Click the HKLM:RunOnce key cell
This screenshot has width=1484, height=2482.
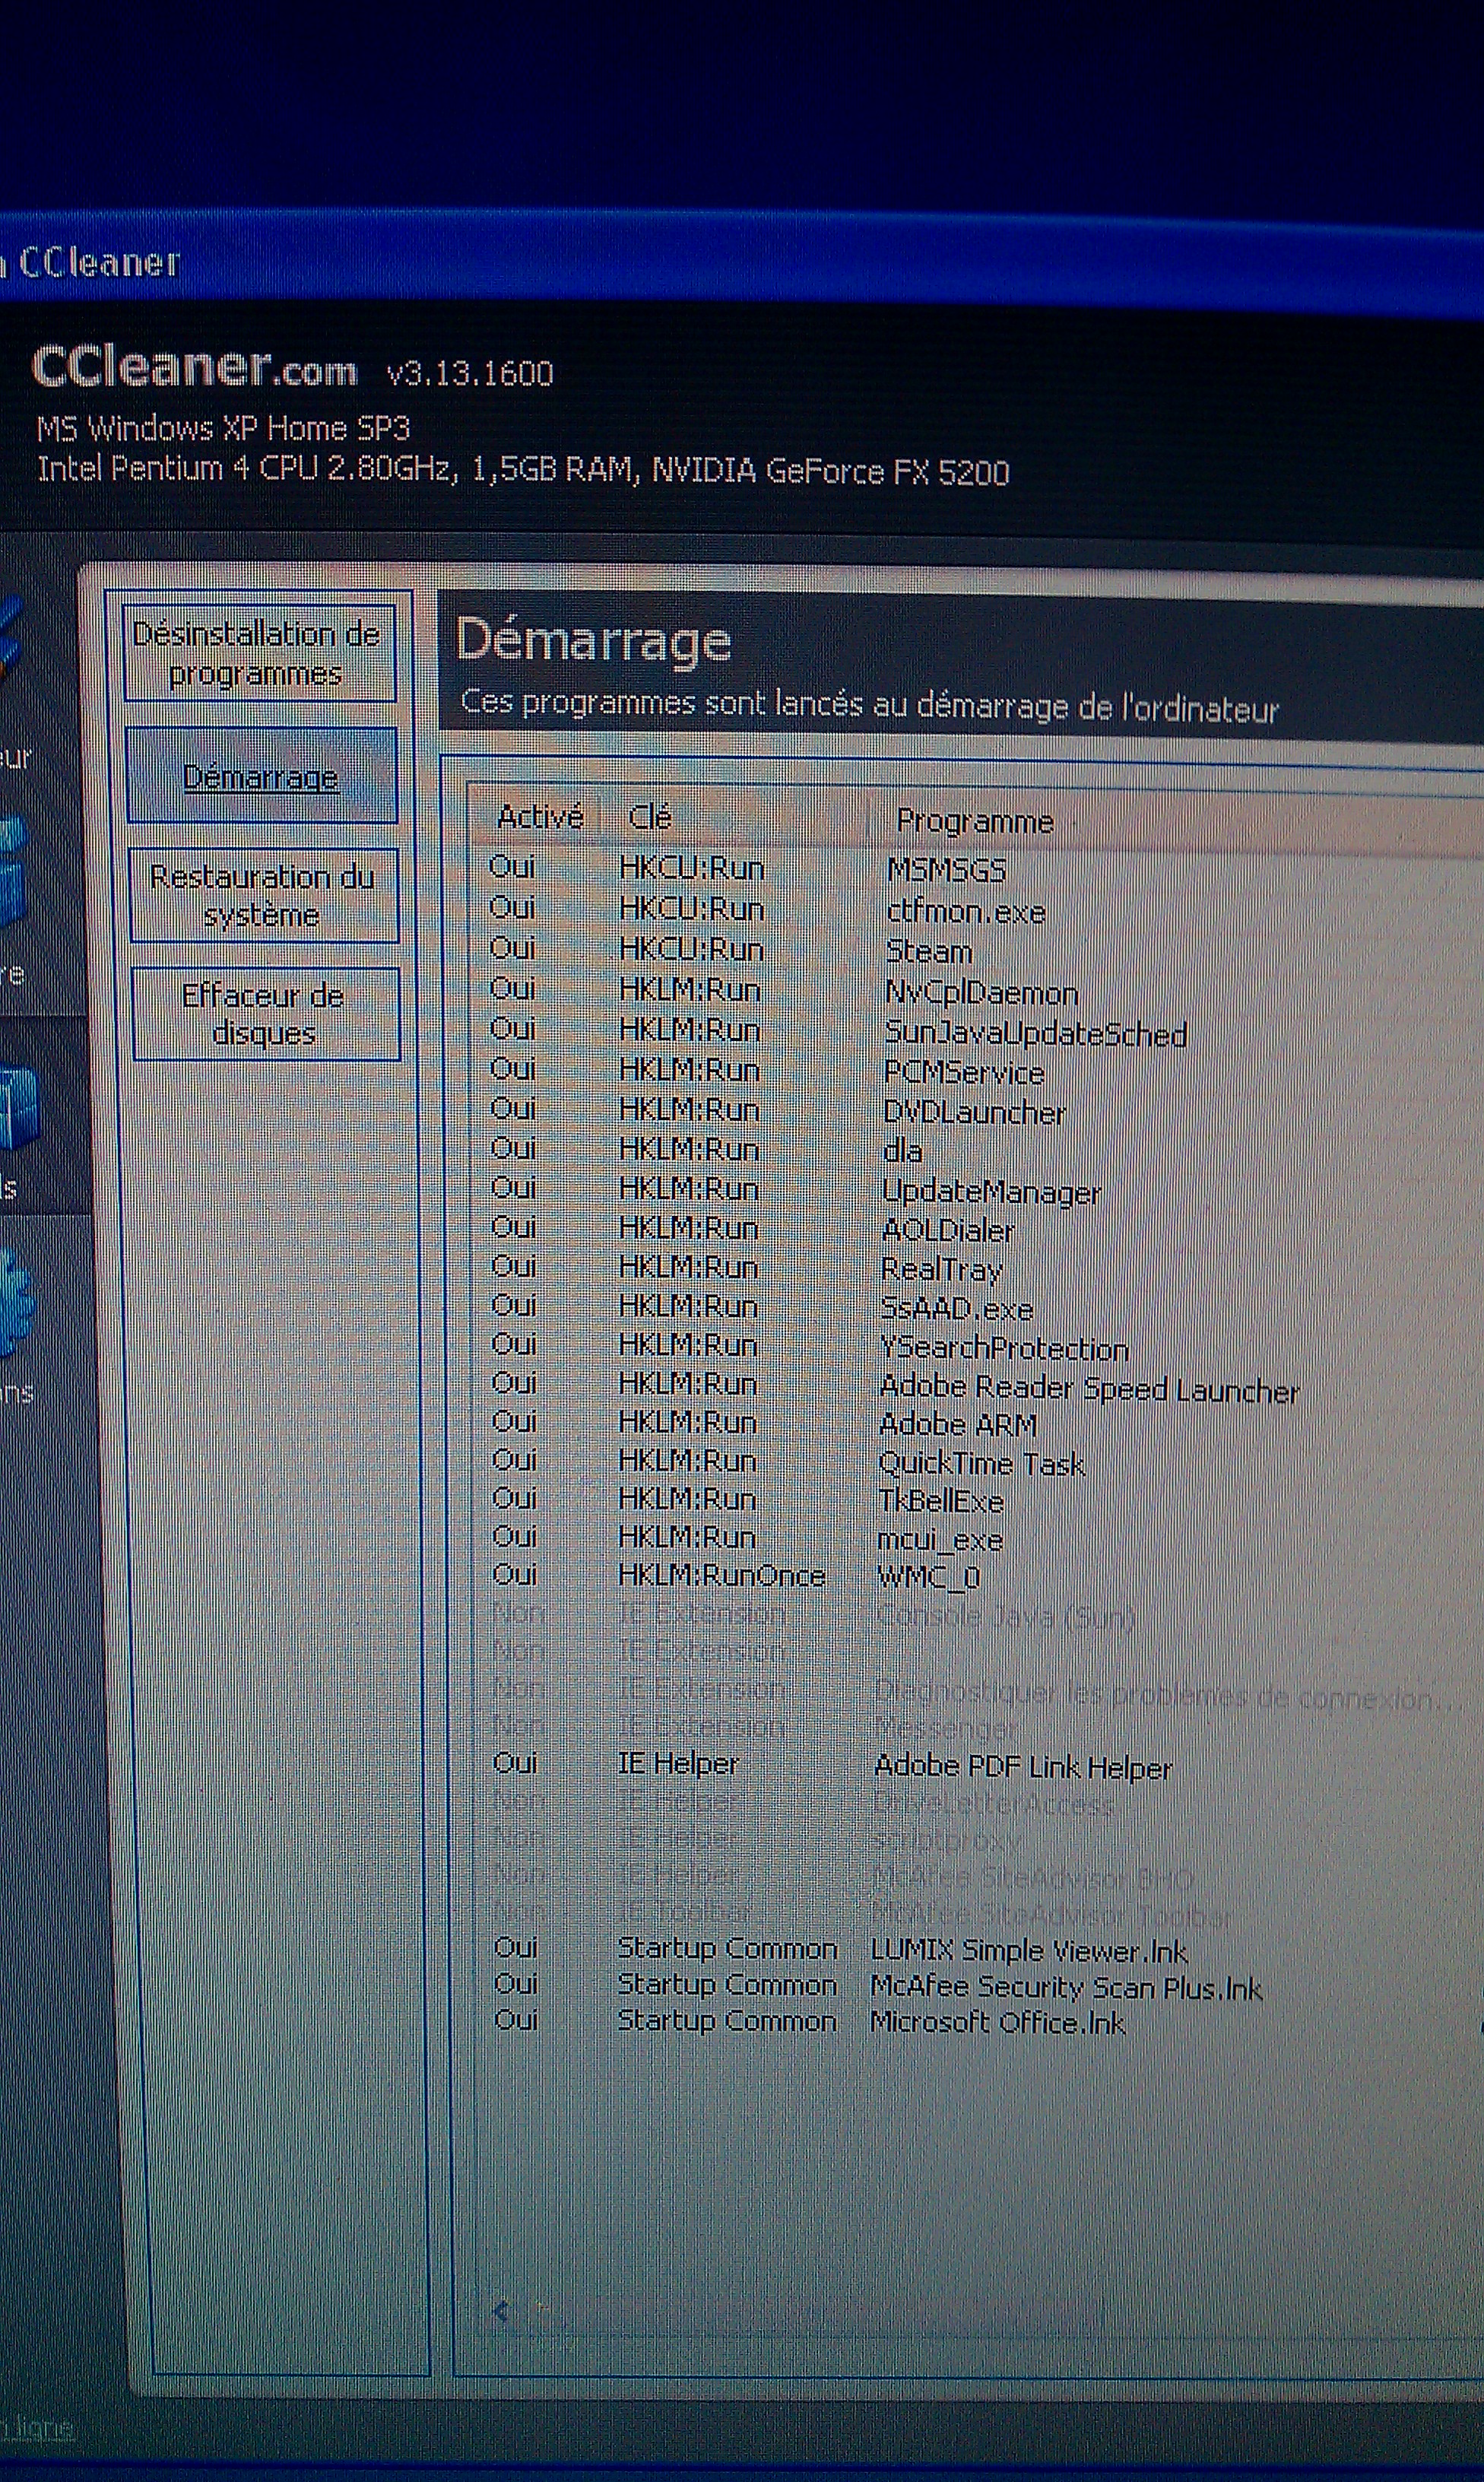point(721,1575)
